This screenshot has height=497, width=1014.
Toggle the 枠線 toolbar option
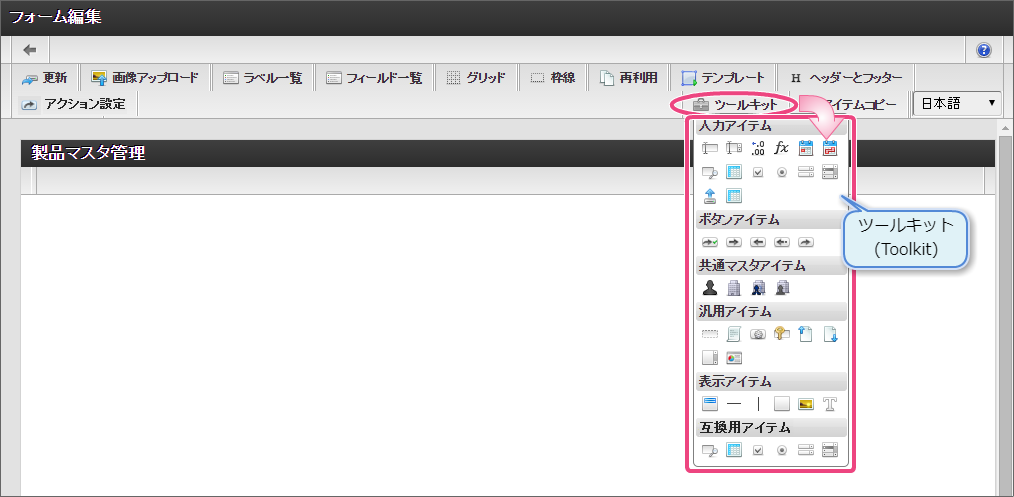click(552, 78)
